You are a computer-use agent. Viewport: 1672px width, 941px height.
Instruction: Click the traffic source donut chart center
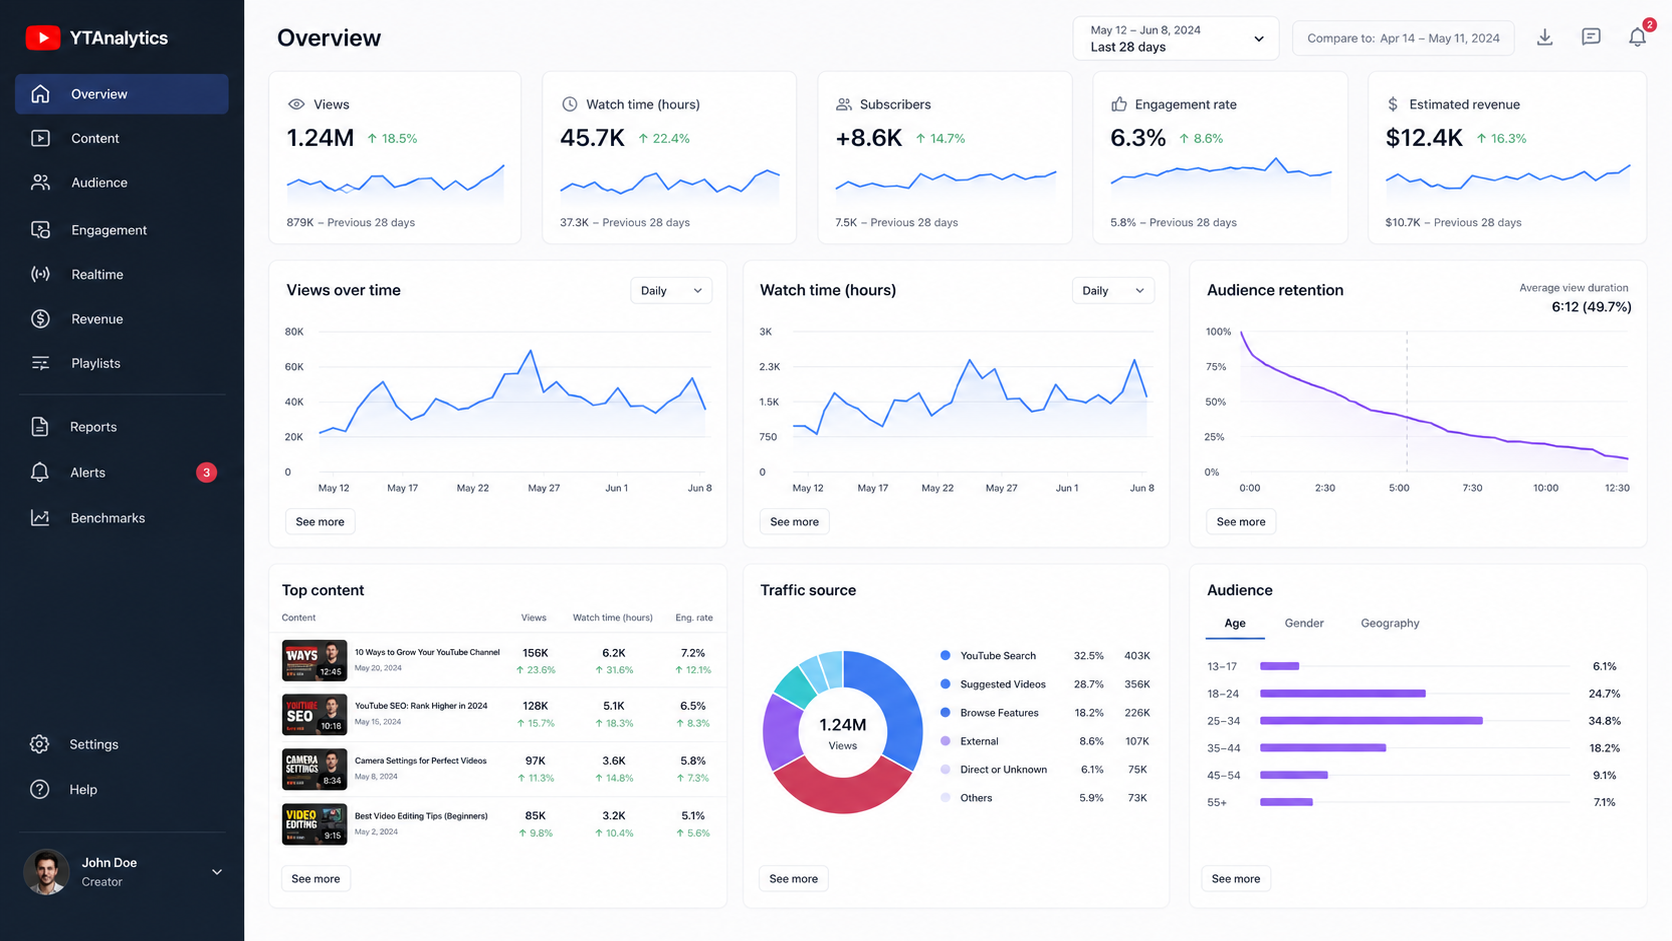click(x=842, y=733)
